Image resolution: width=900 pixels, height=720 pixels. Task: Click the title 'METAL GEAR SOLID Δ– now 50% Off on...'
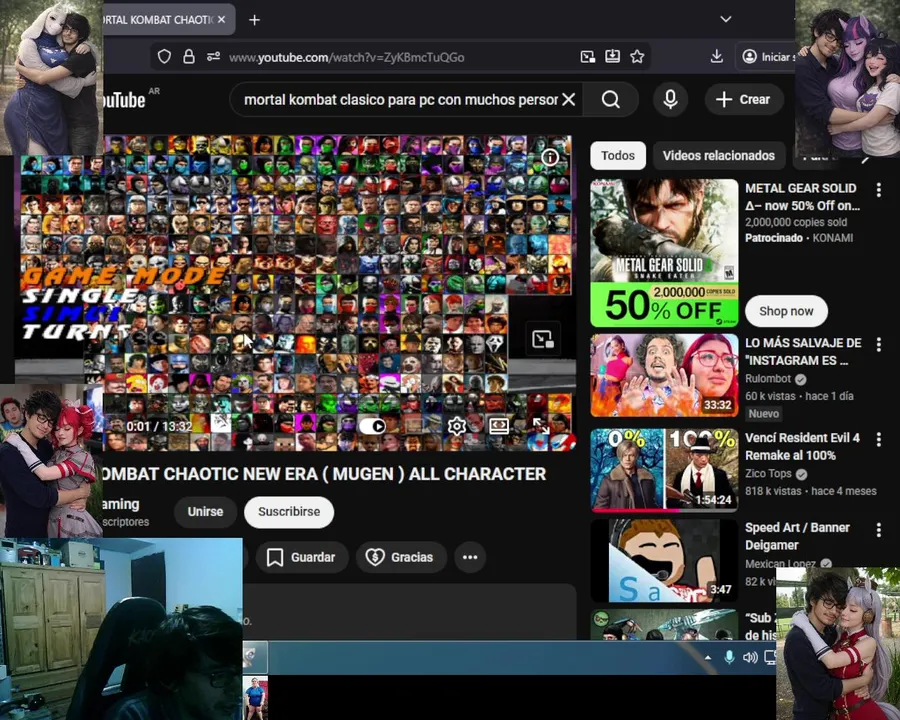tap(802, 197)
